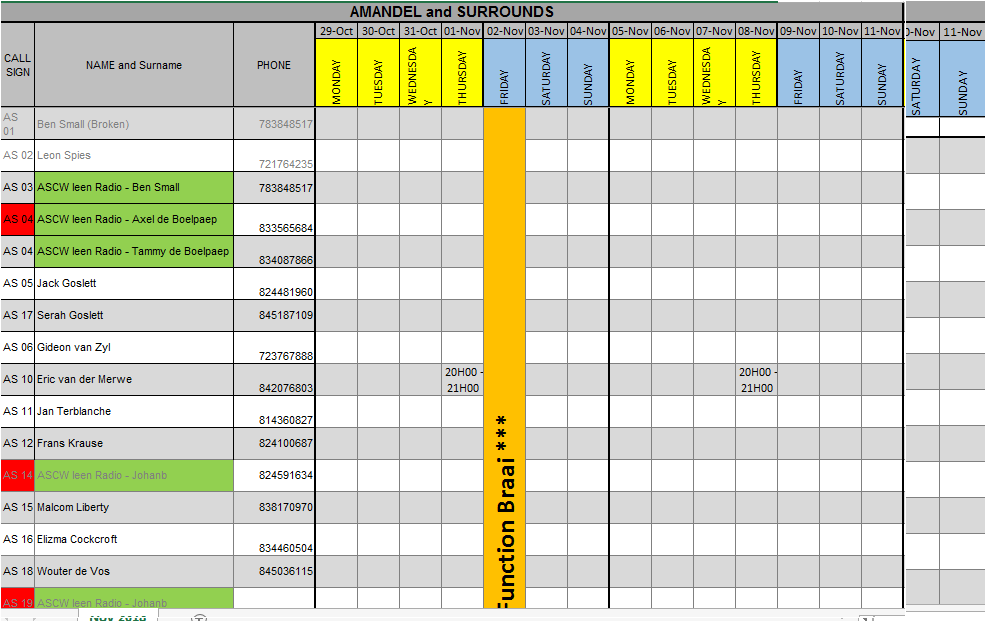The height and width of the screenshot is (622, 986).
Task: Click the CALL SIGN column header cell
Action: pos(17,65)
